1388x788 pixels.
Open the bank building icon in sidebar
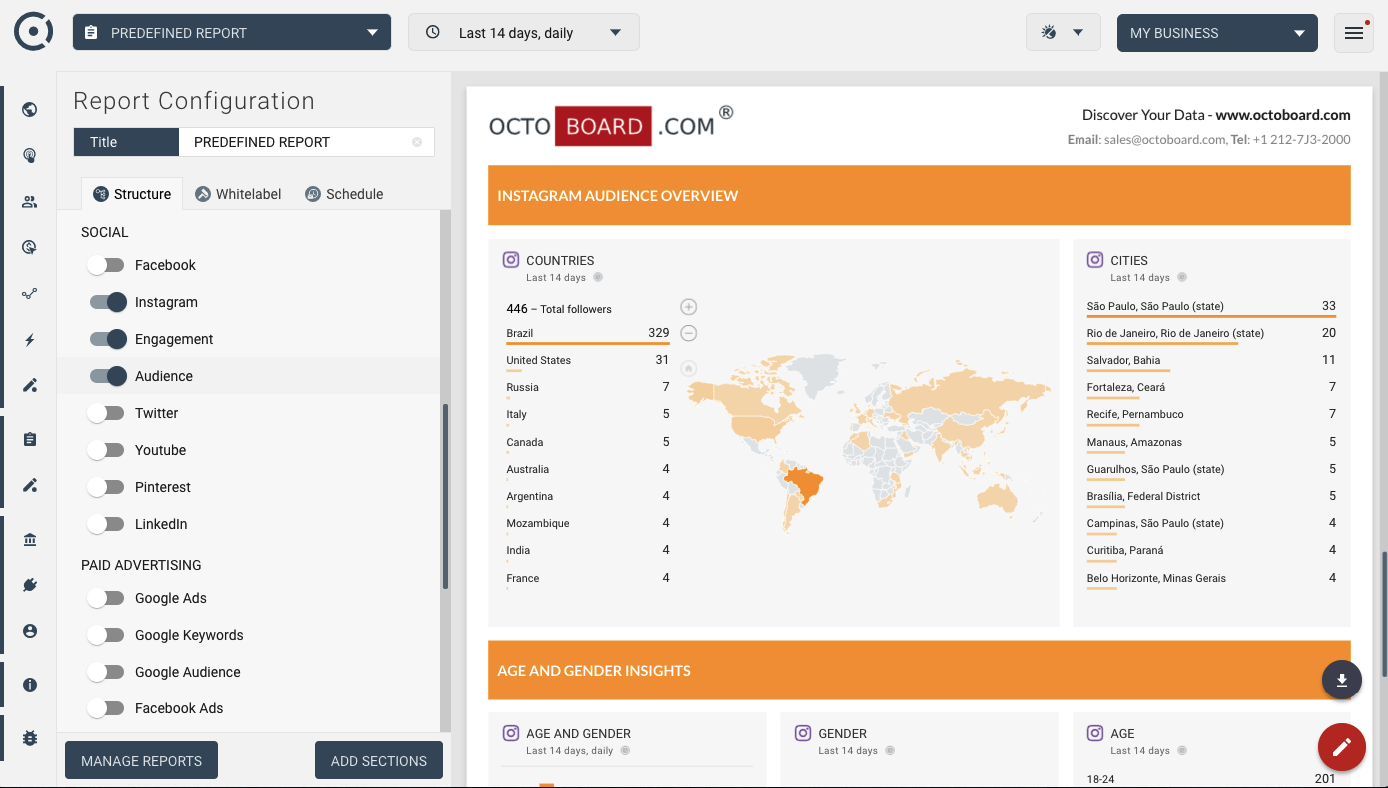[x=30, y=540]
